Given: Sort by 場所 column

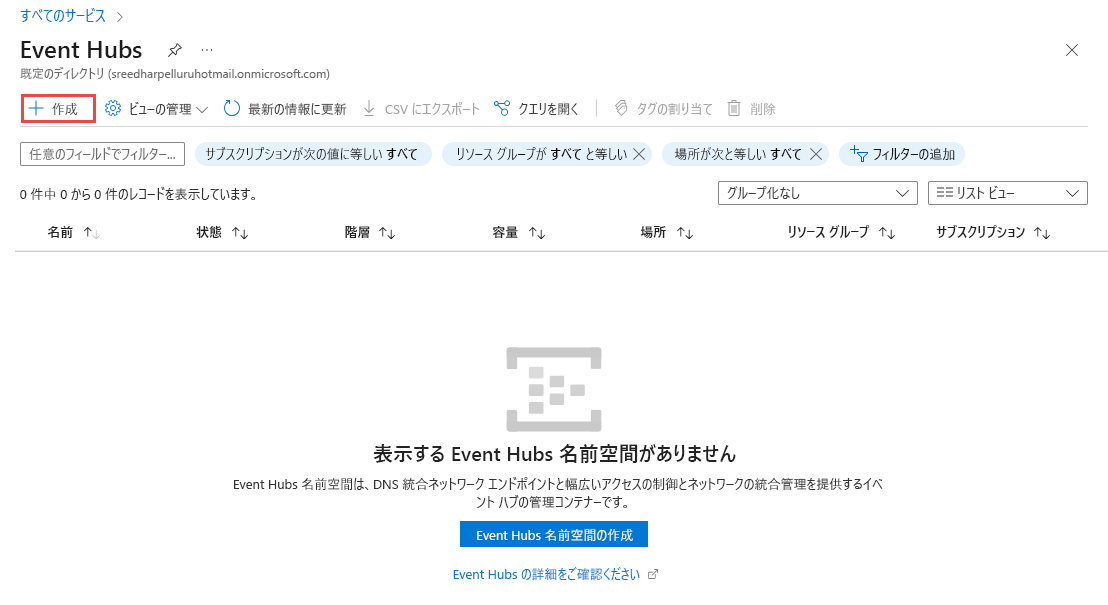Looking at the screenshot, I should pyautogui.click(x=666, y=232).
